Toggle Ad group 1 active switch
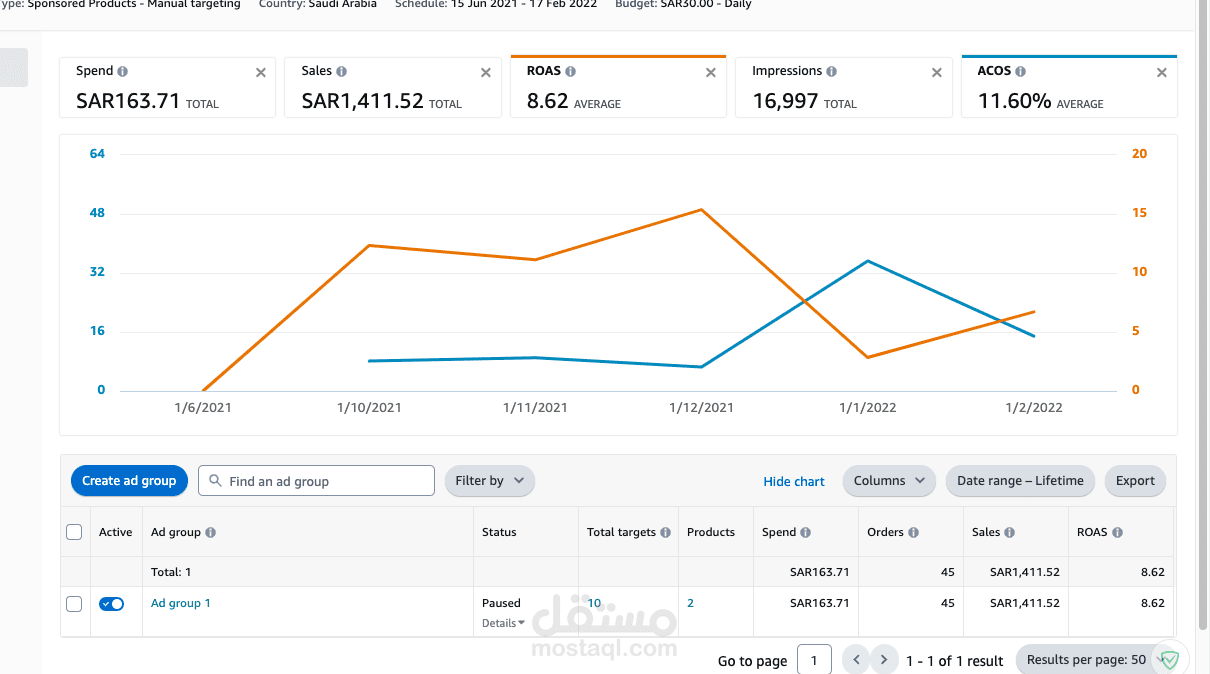 tap(111, 604)
